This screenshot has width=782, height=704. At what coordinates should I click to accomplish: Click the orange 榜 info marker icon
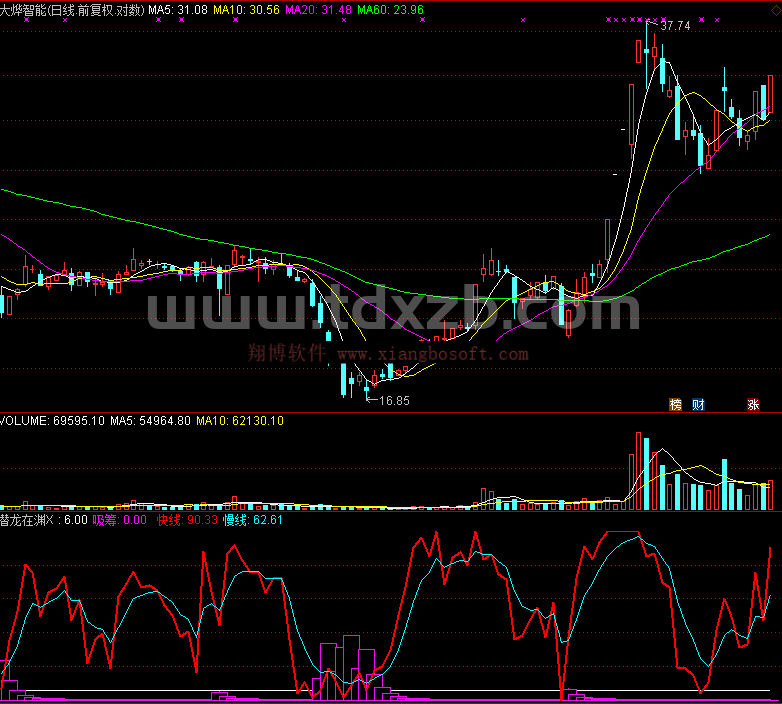pyautogui.click(x=675, y=404)
